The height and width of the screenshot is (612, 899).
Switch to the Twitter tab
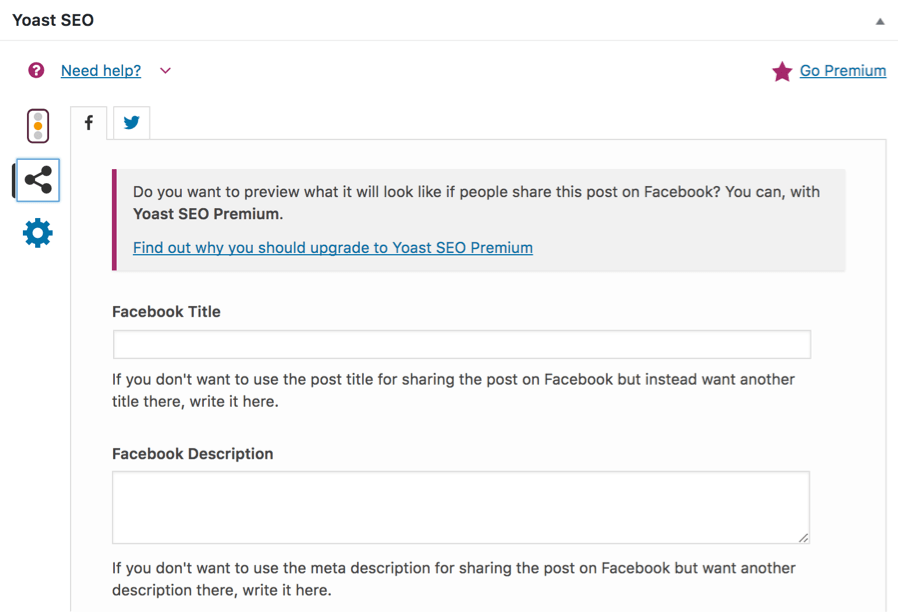131,123
